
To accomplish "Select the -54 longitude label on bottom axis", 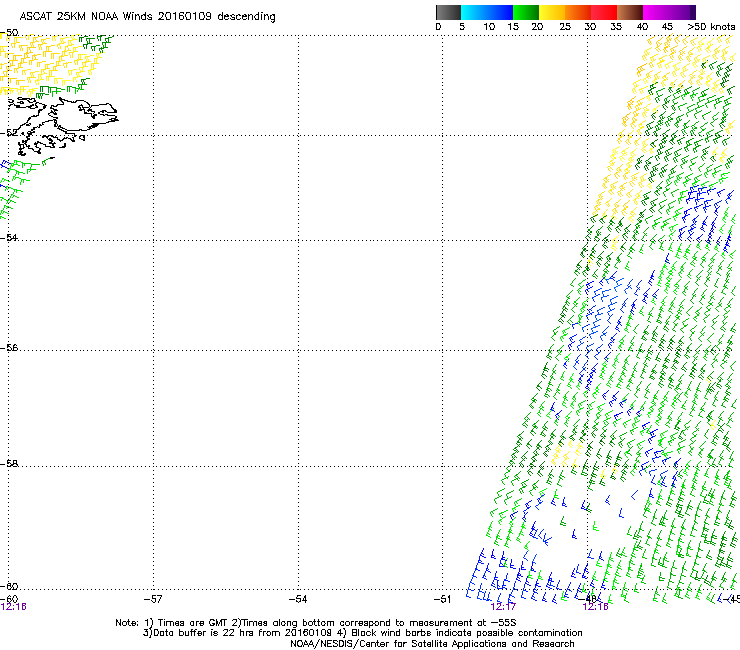I will click(x=298, y=599).
